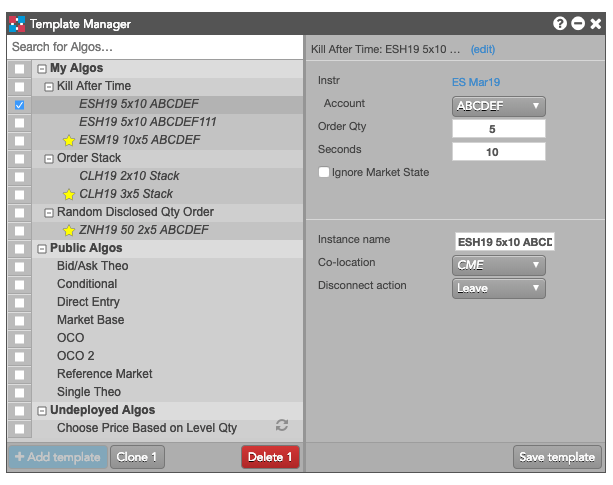Open the Disconnect action Leave dropdown
The image size is (613, 485).
498,288
